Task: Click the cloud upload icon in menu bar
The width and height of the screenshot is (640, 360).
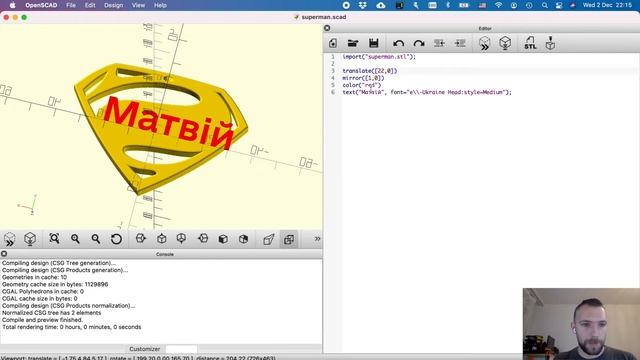Action: [380, 5]
